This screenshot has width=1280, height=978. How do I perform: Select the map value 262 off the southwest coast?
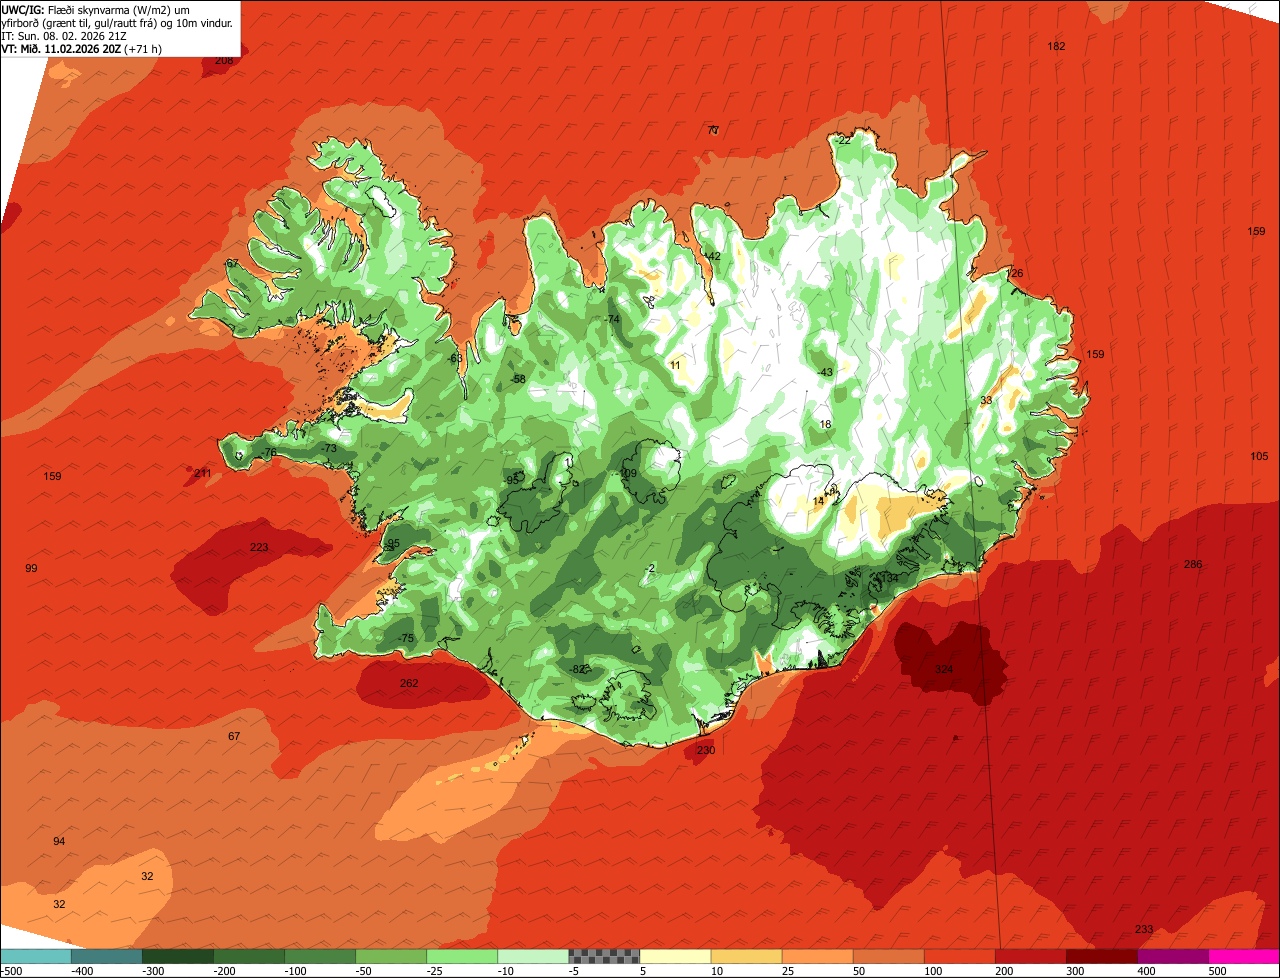coord(409,684)
